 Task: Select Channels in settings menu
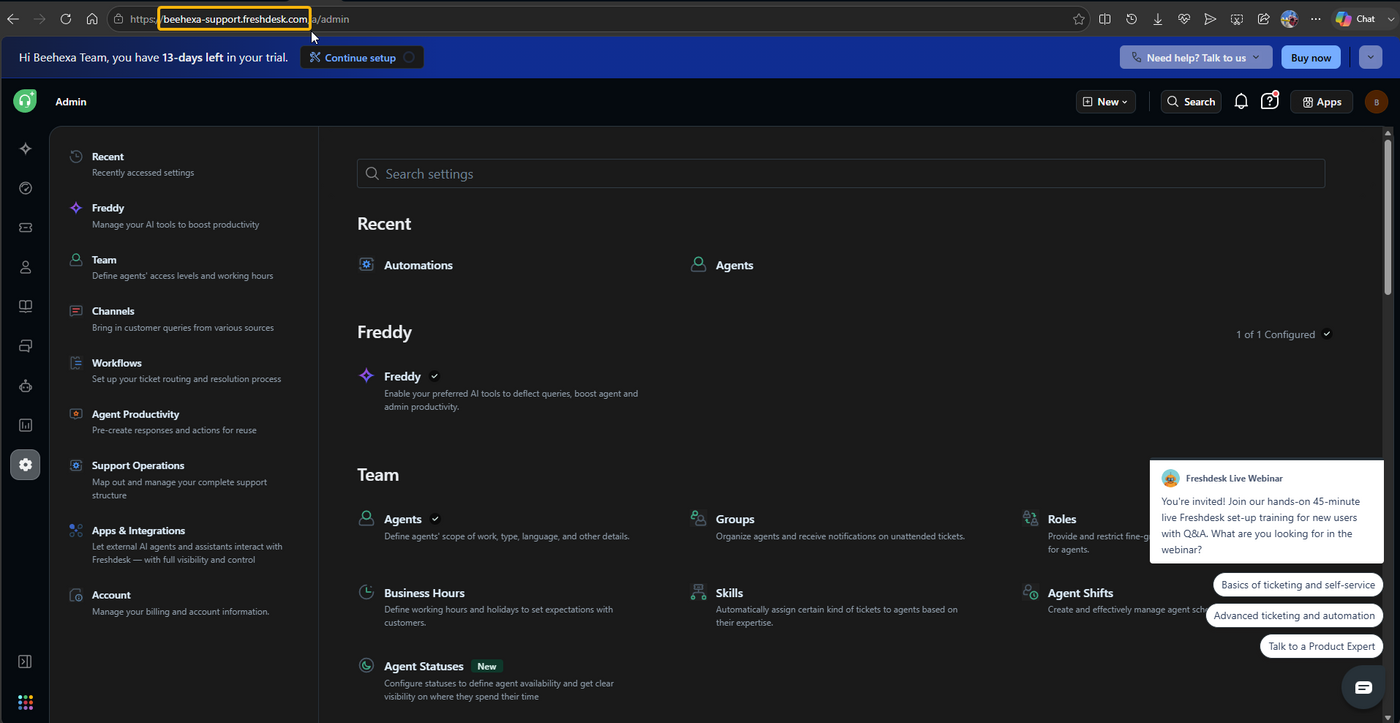coord(113,311)
